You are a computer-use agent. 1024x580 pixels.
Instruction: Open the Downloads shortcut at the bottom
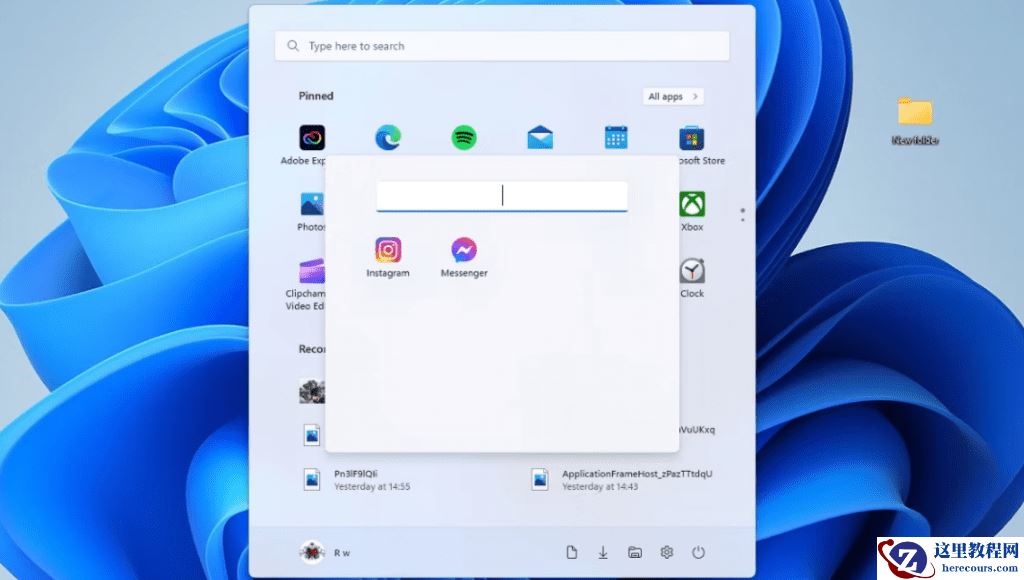pos(603,551)
